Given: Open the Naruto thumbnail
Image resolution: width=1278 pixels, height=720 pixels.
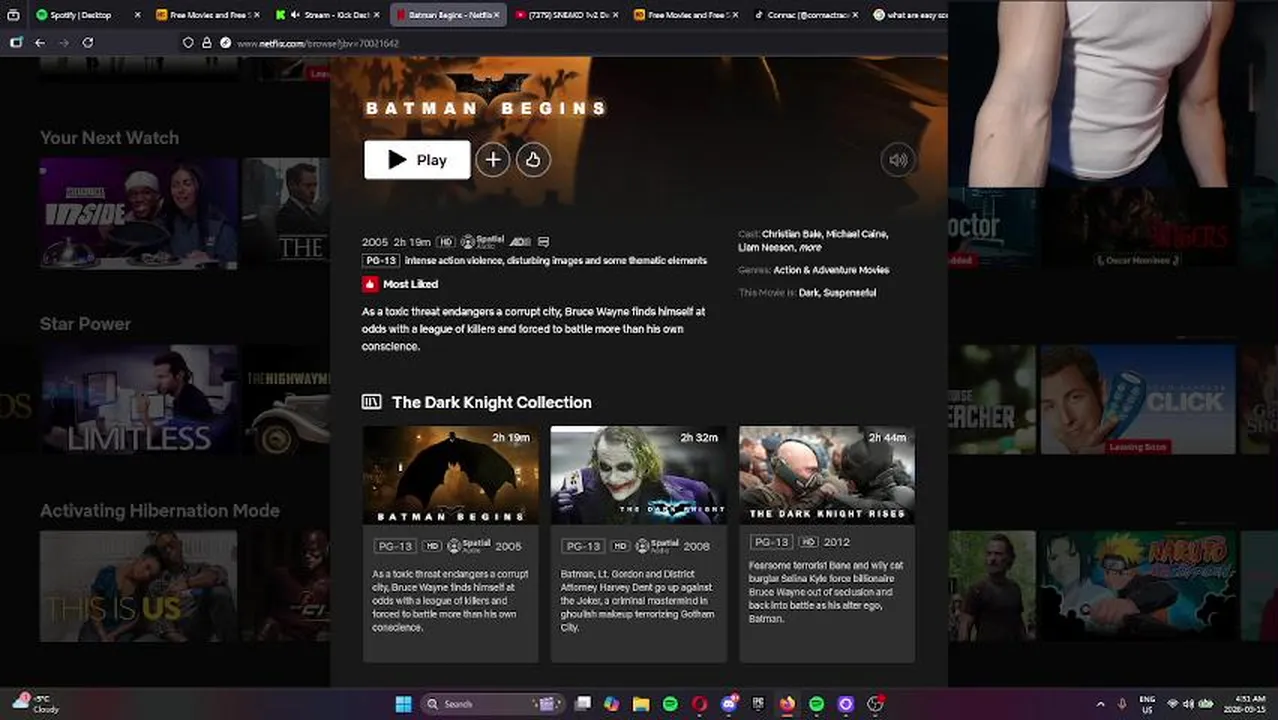Looking at the screenshot, I should click(x=1138, y=586).
